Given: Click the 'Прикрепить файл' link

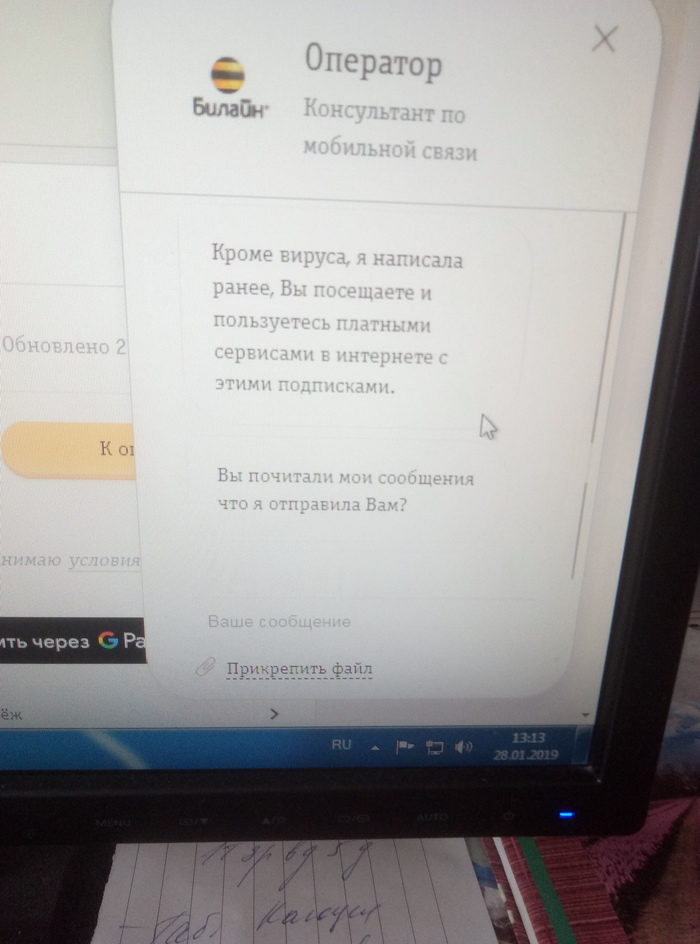Looking at the screenshot, I should pyautogui.click(x=299, y=668).
